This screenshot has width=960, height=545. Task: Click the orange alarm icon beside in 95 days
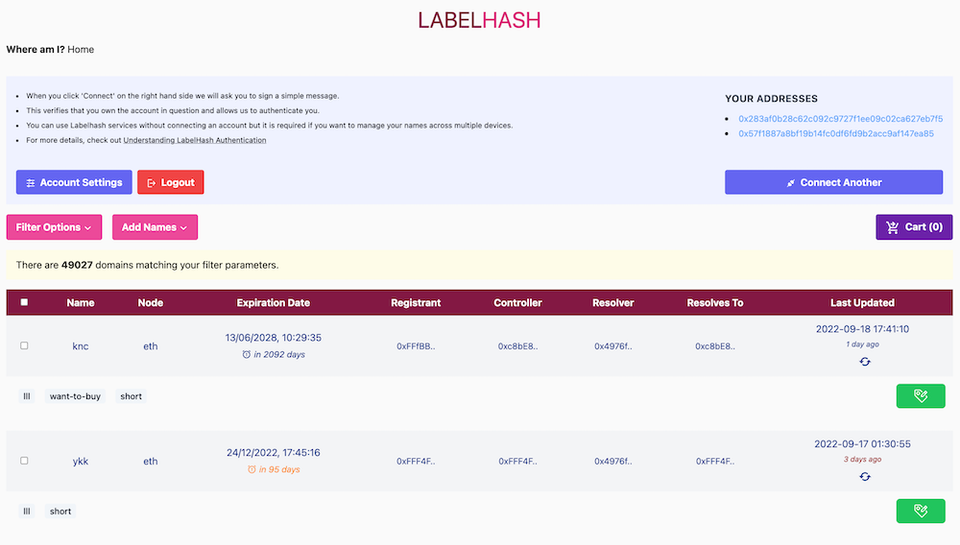[x=251, y=470]
